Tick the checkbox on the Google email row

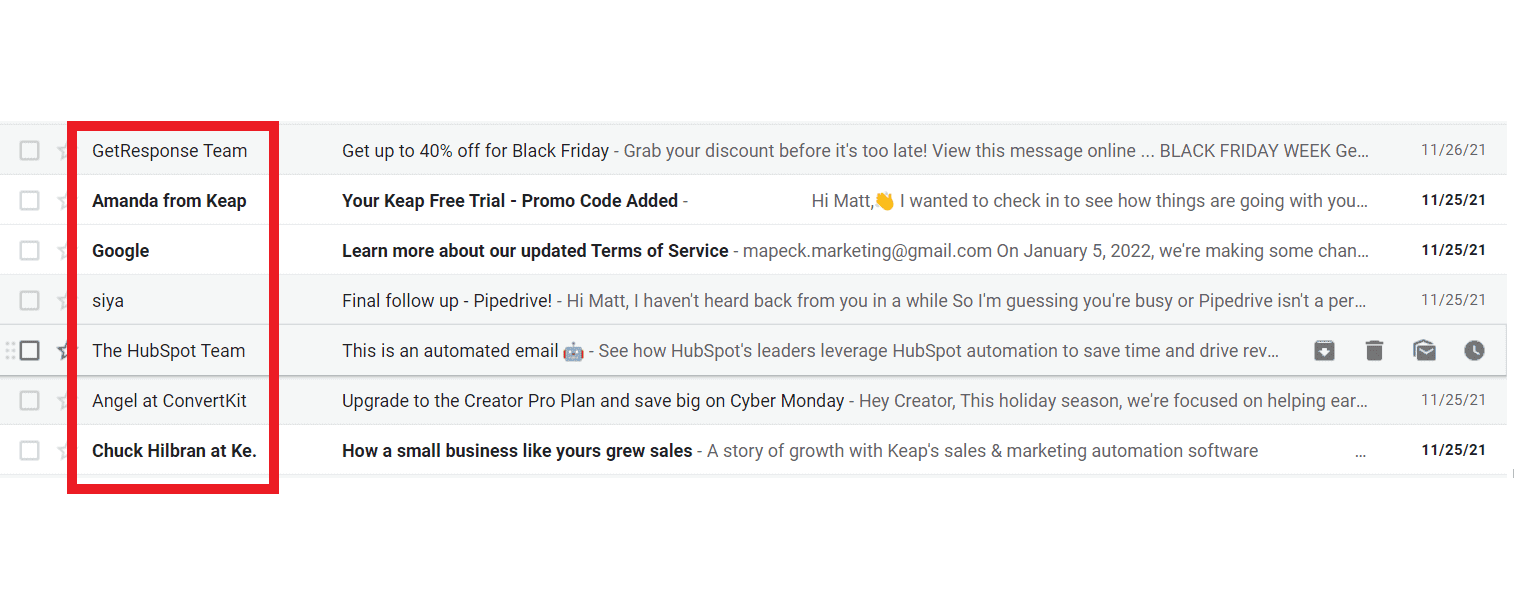coord(29,250)
